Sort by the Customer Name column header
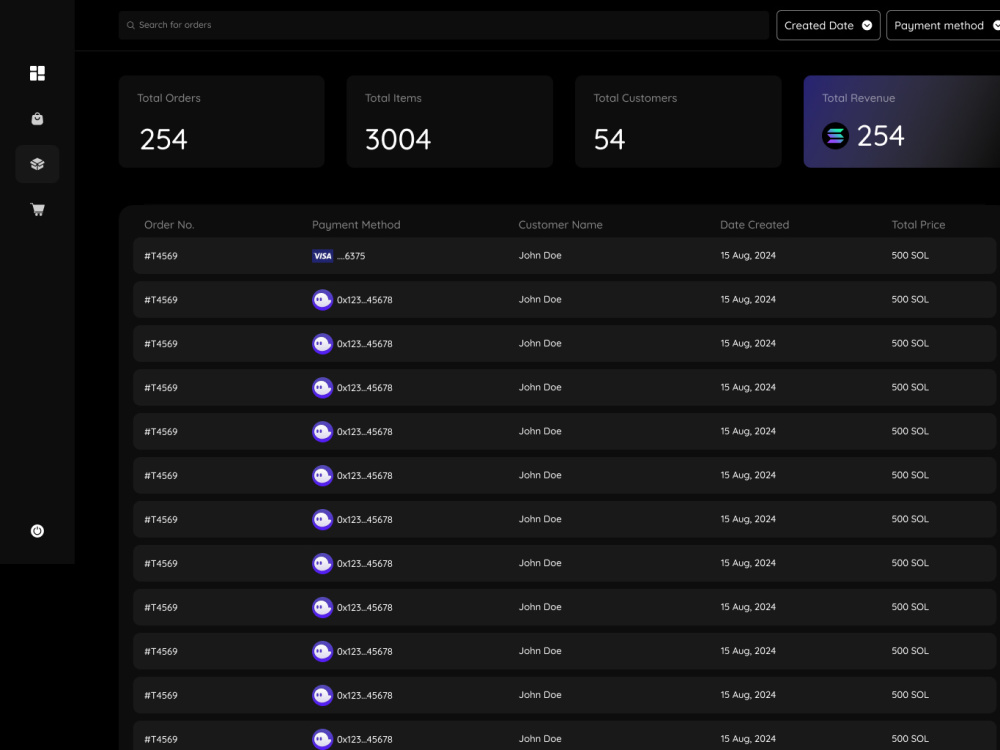The image size is (1000, 750). [560, 224]
